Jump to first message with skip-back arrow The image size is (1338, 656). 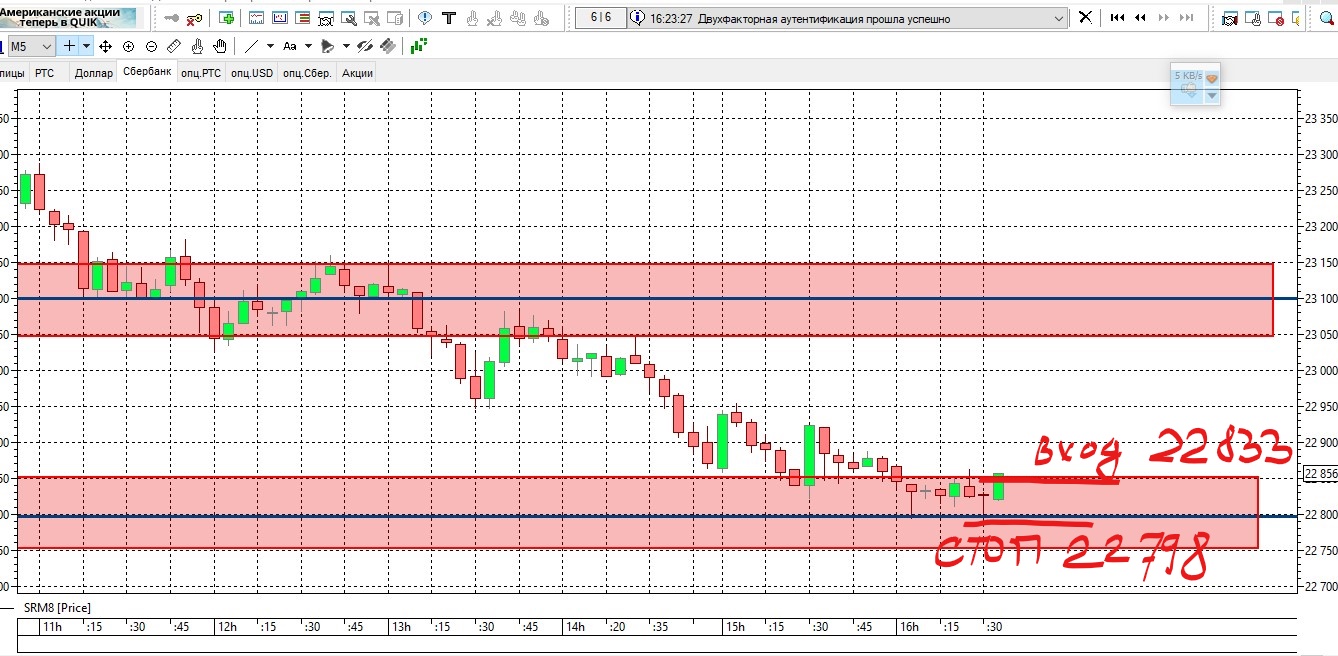tap(1117, 17)
